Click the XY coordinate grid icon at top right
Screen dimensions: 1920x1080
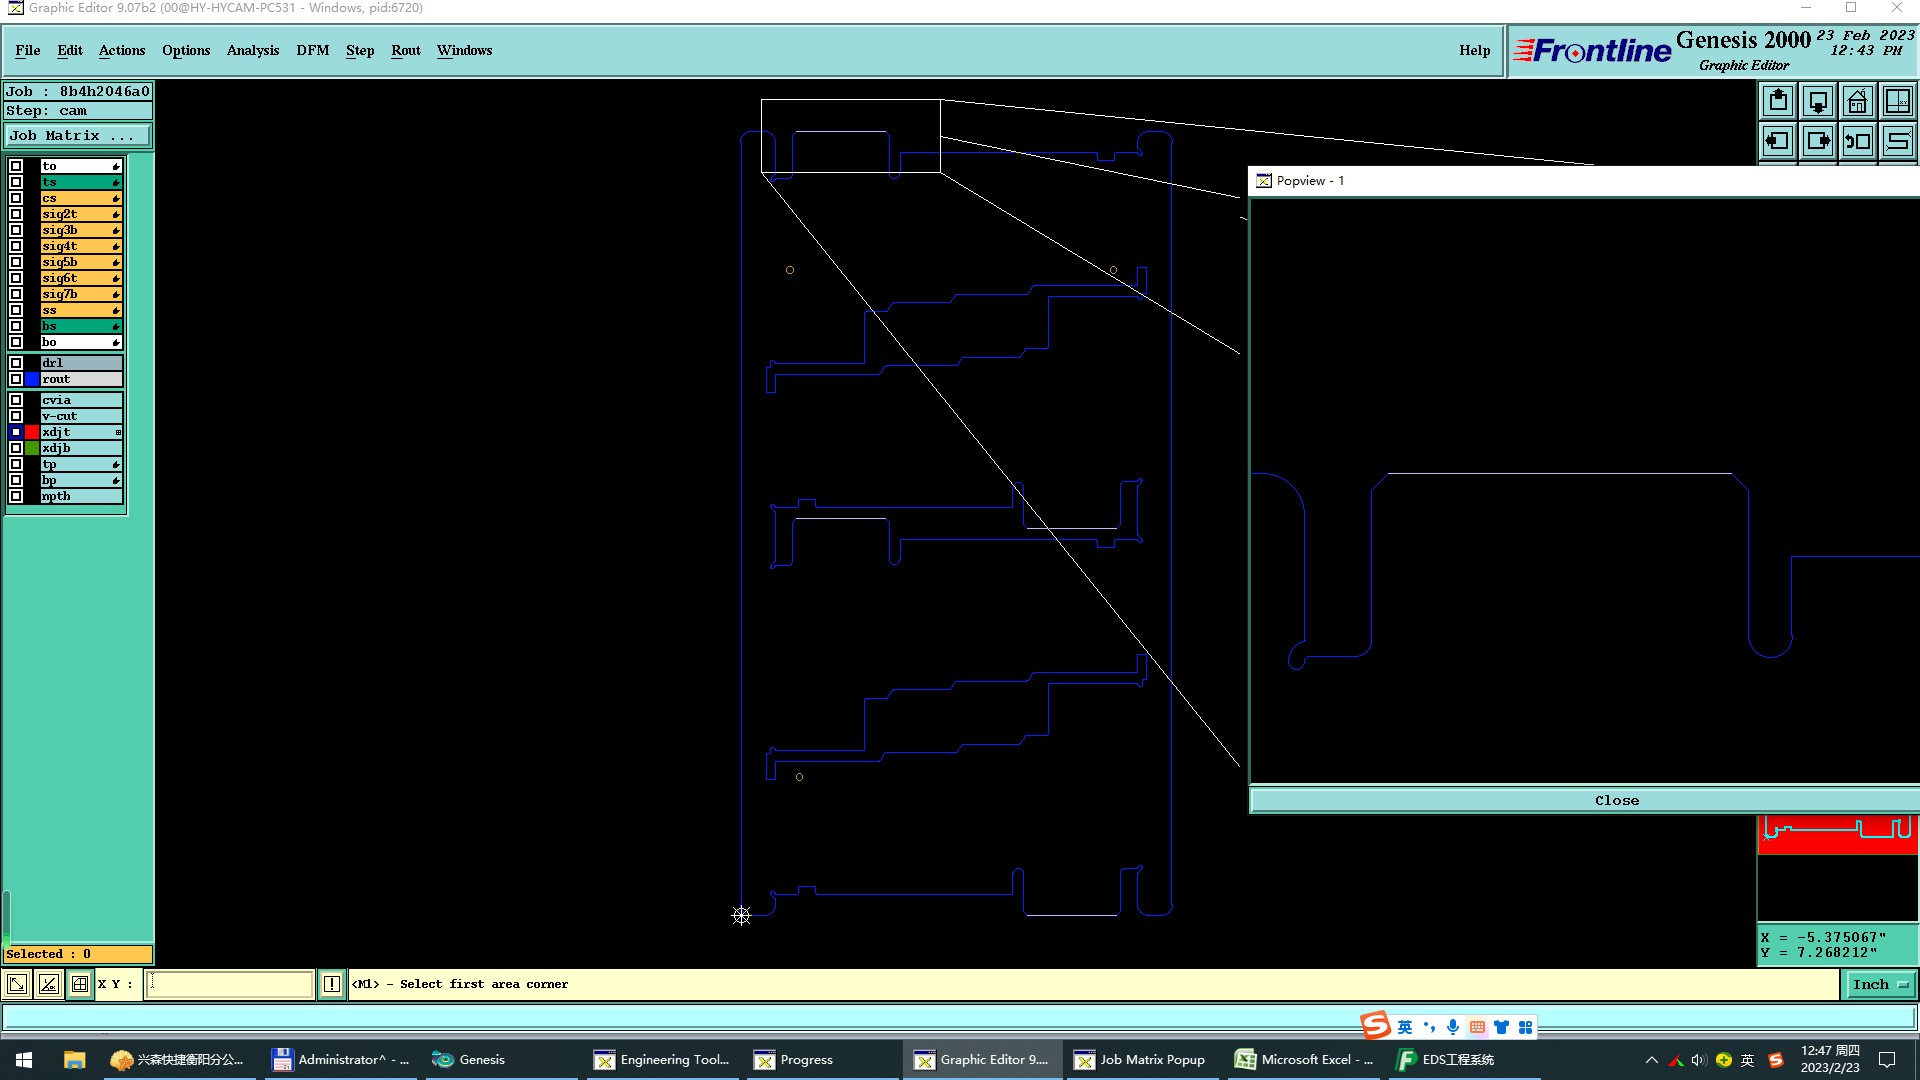point(1897,101)
